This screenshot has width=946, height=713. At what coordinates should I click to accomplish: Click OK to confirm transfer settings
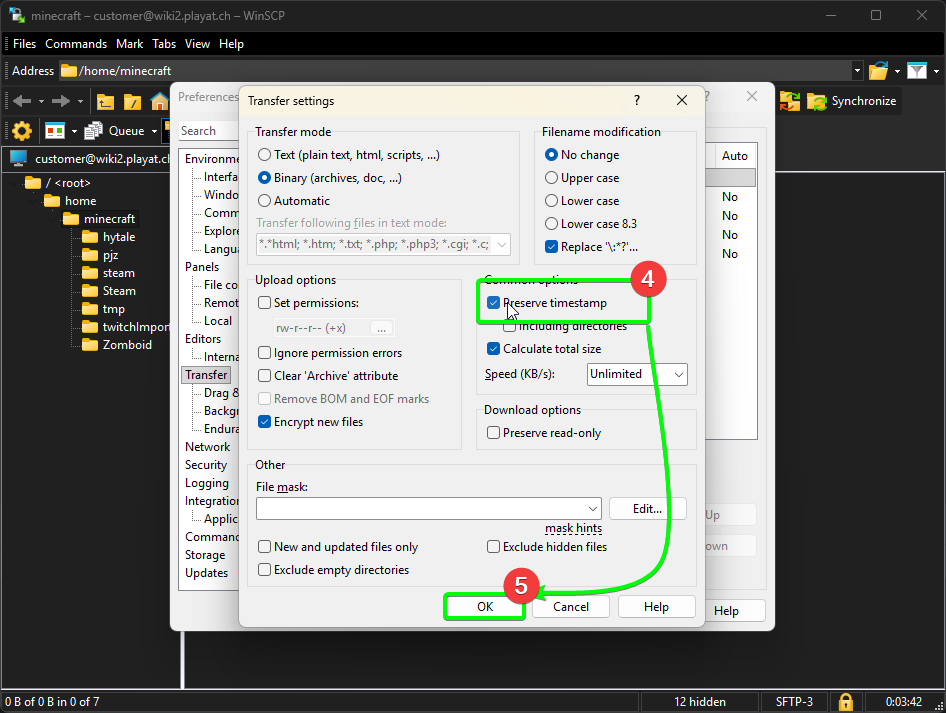tap(484, 607)
